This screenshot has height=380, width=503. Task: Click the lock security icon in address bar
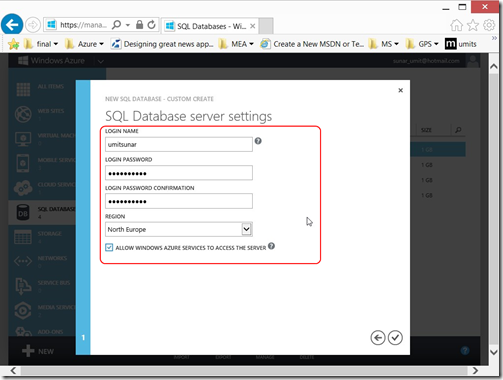139,25
